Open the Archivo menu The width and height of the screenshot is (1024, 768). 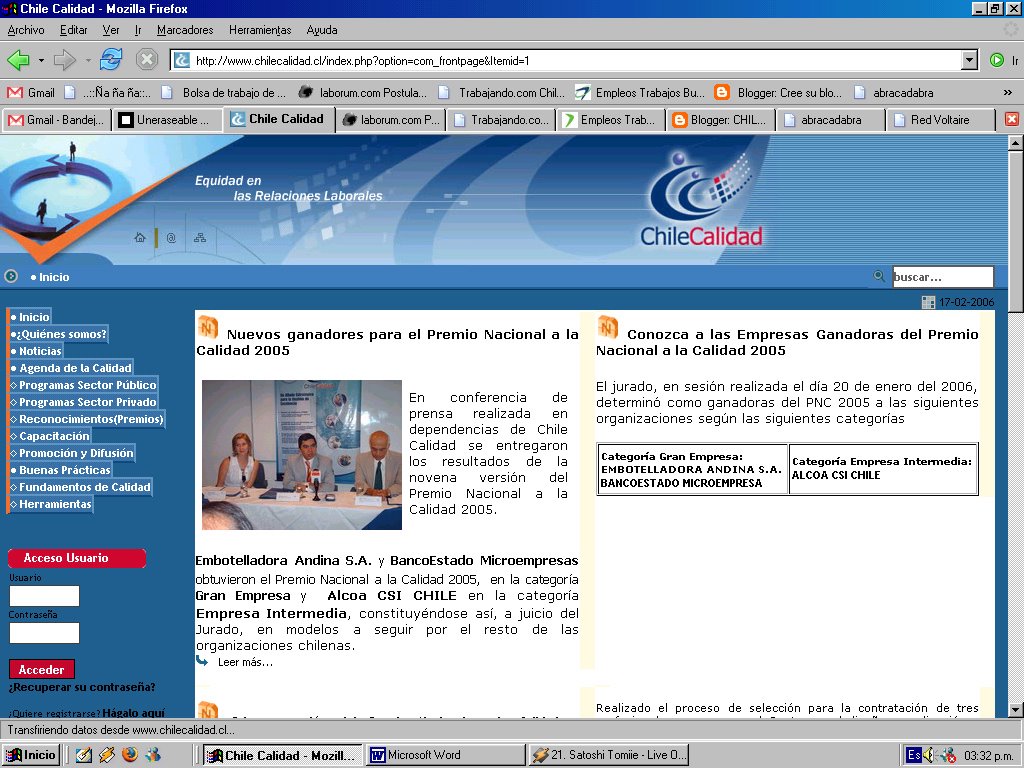pyautogui.click(x=26, y=30)
